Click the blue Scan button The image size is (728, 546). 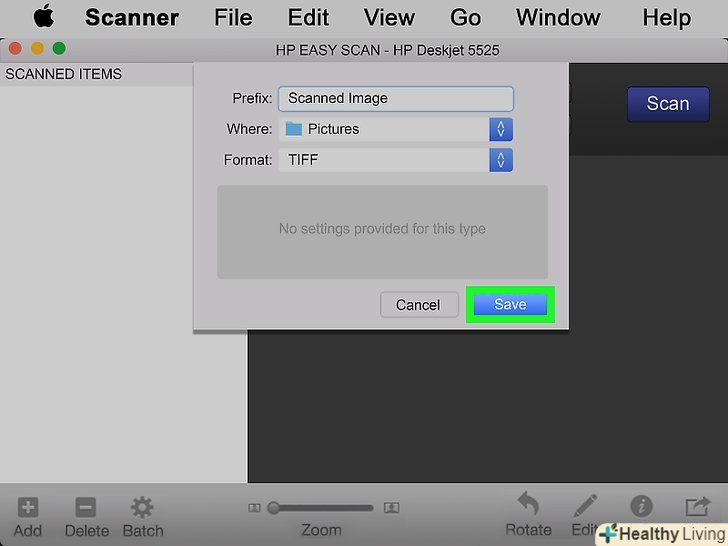tap(668, 104)
